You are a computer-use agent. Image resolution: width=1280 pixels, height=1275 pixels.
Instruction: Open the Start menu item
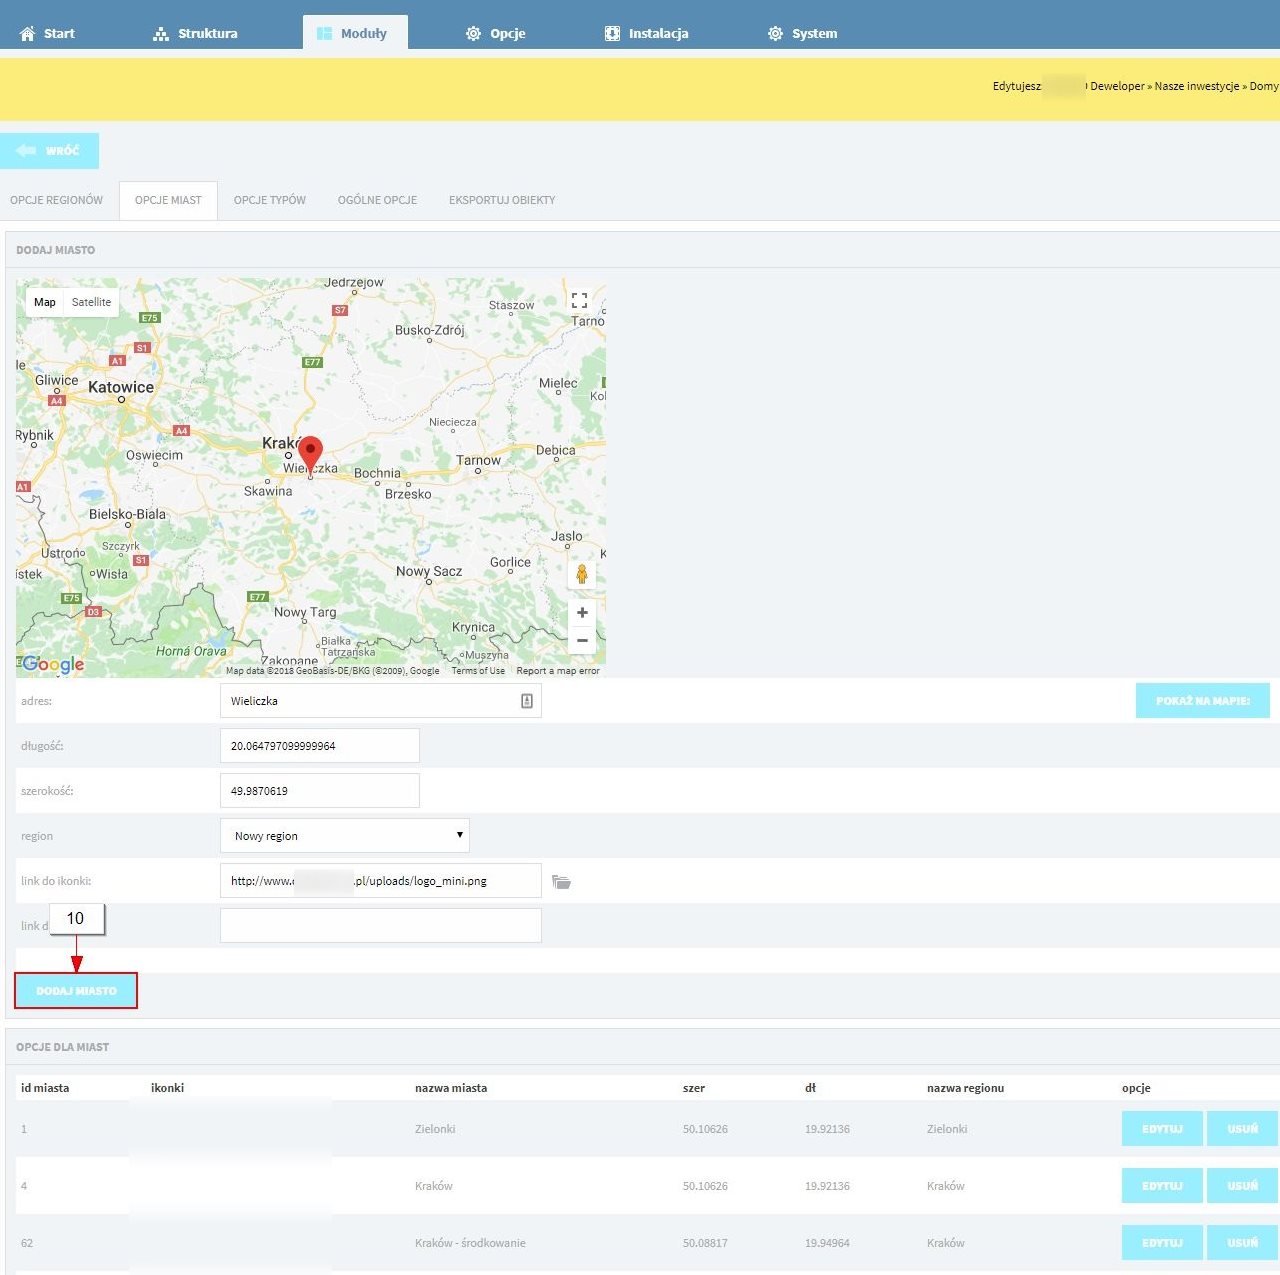point(47,34)
